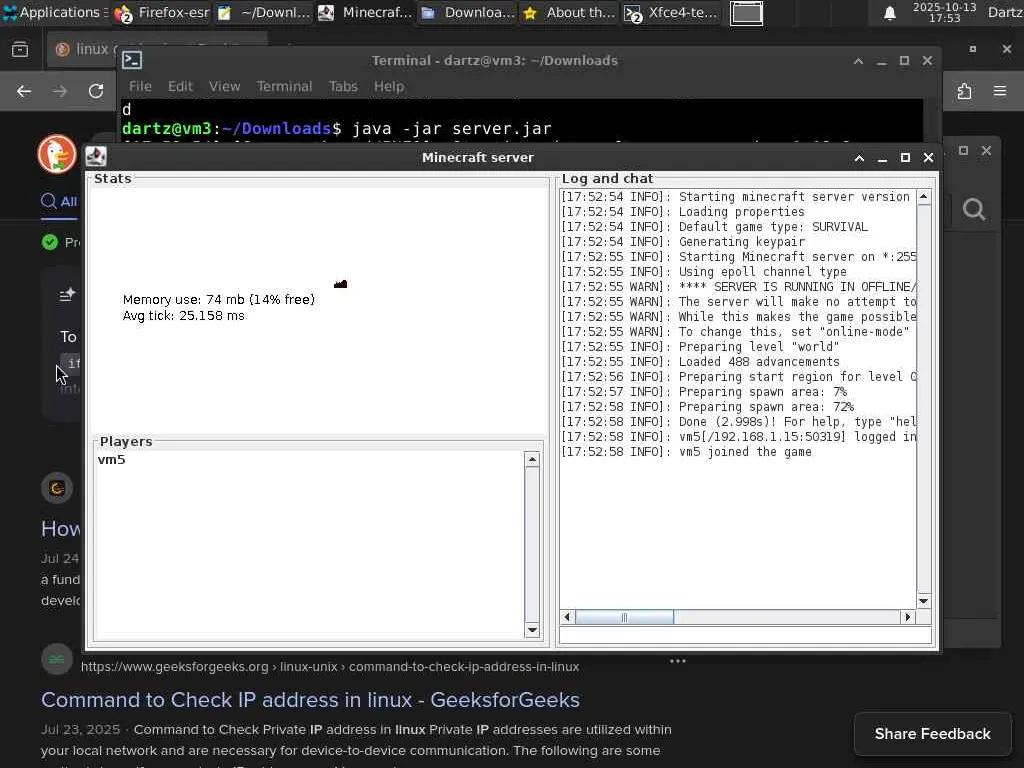Click the DuckDuckGo search magnifier button
Screen dimensions: 1024x768
click(x=974, y=210)
